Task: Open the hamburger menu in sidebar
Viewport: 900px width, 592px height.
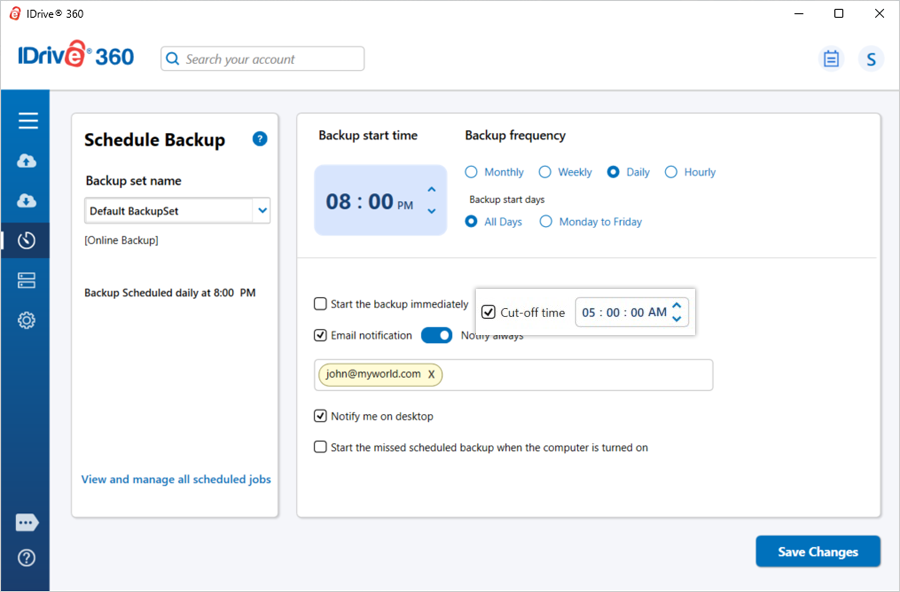Action: click(x=27, y=121)
